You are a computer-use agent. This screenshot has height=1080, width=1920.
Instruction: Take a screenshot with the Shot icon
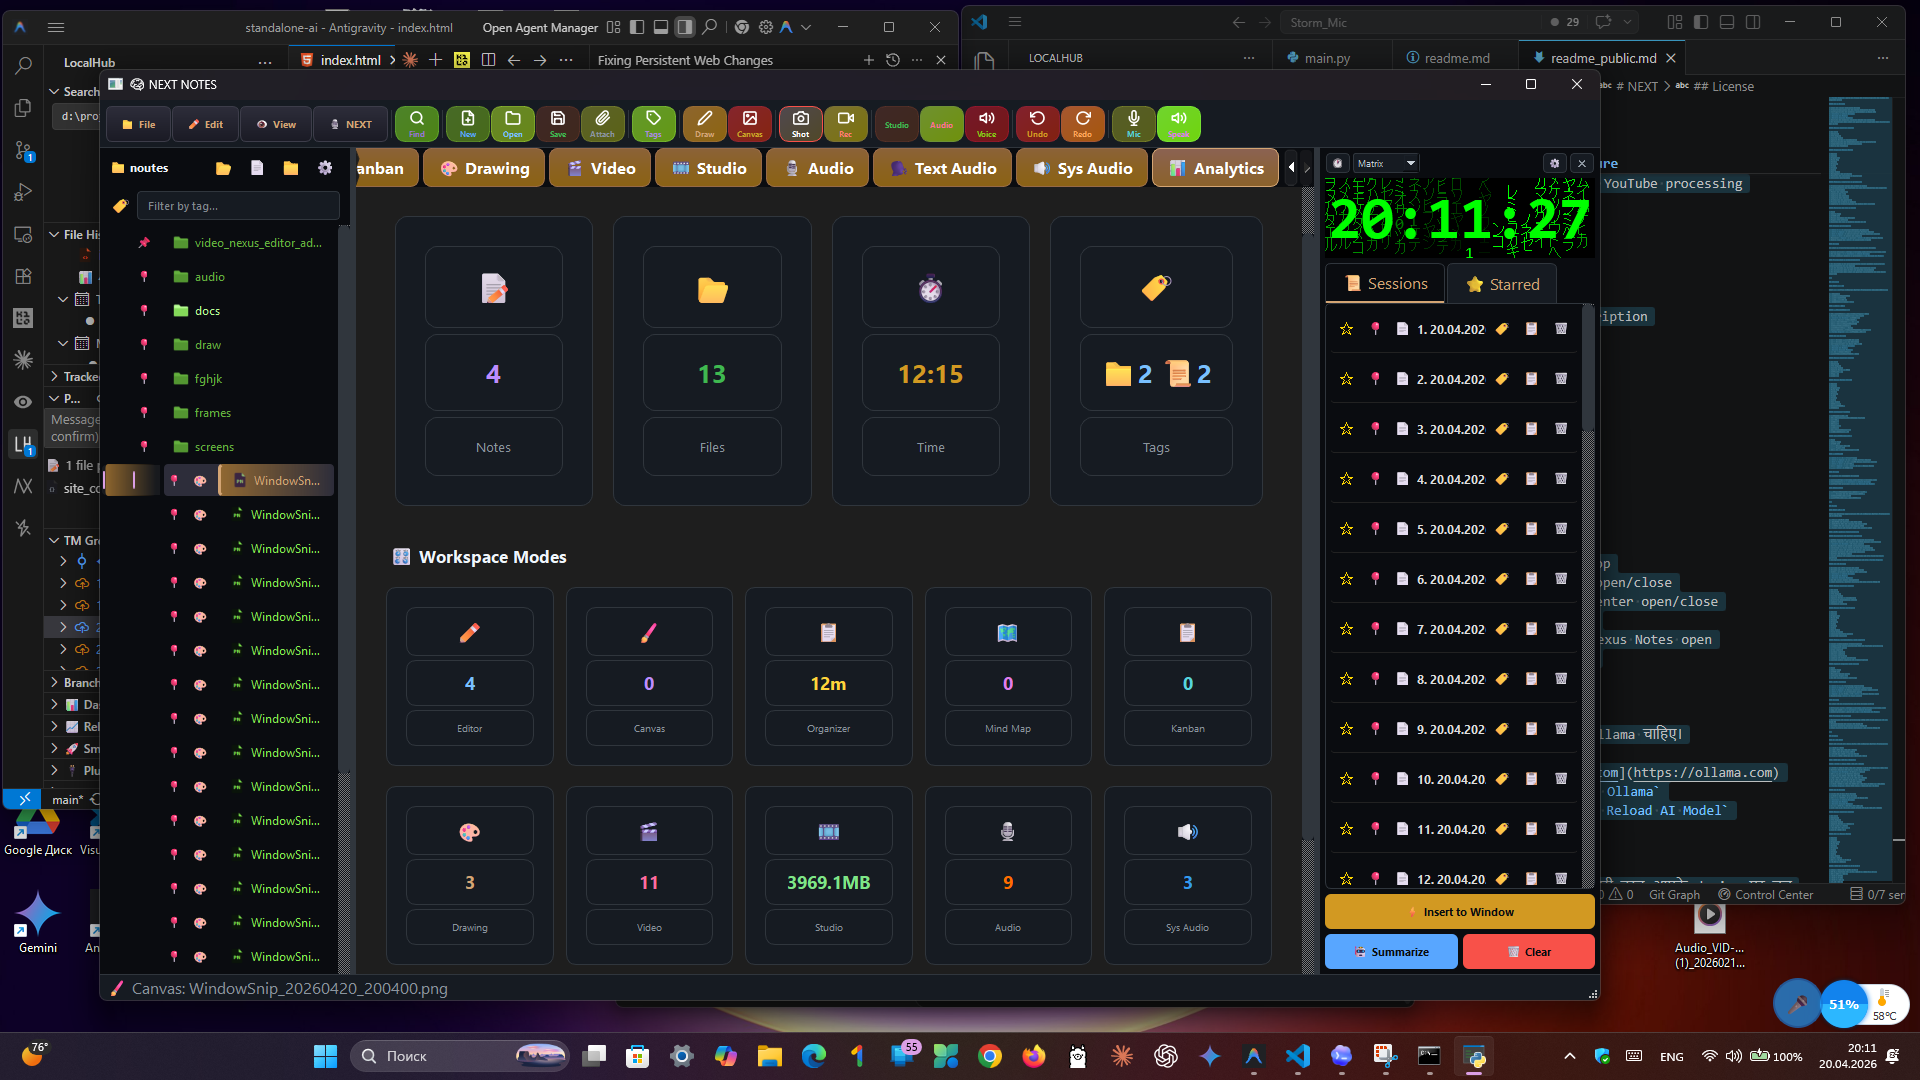pos(801,124)
